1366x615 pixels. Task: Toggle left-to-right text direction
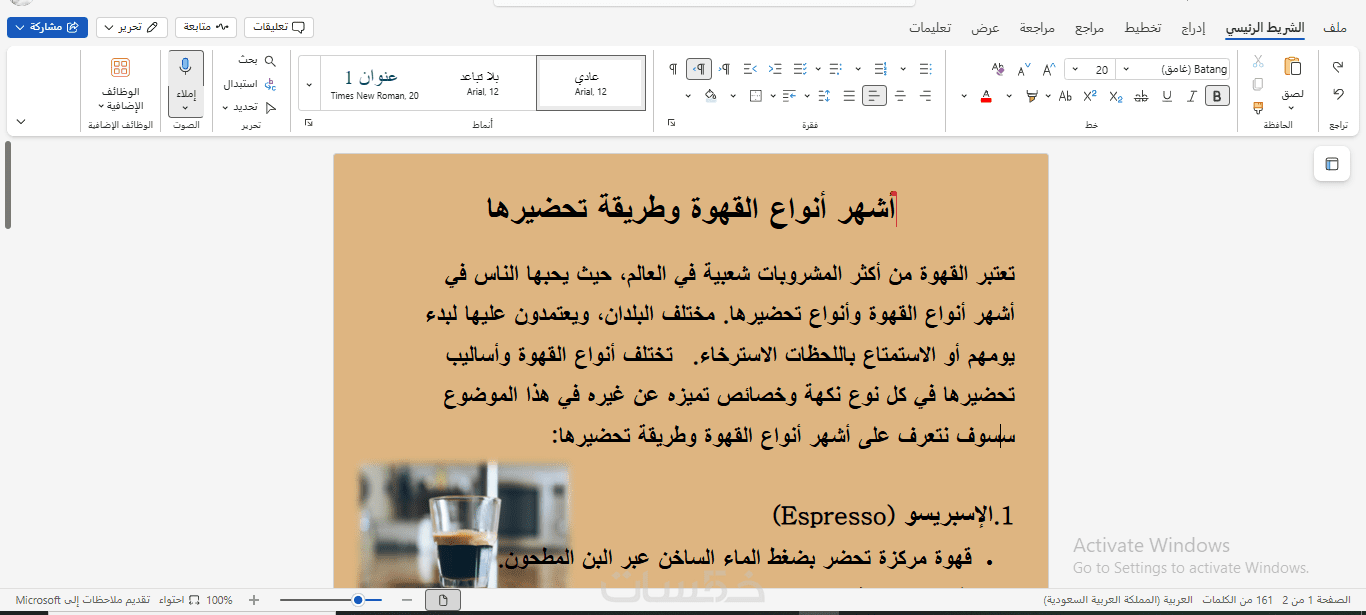pyautogui.click(x=725, y=69)
